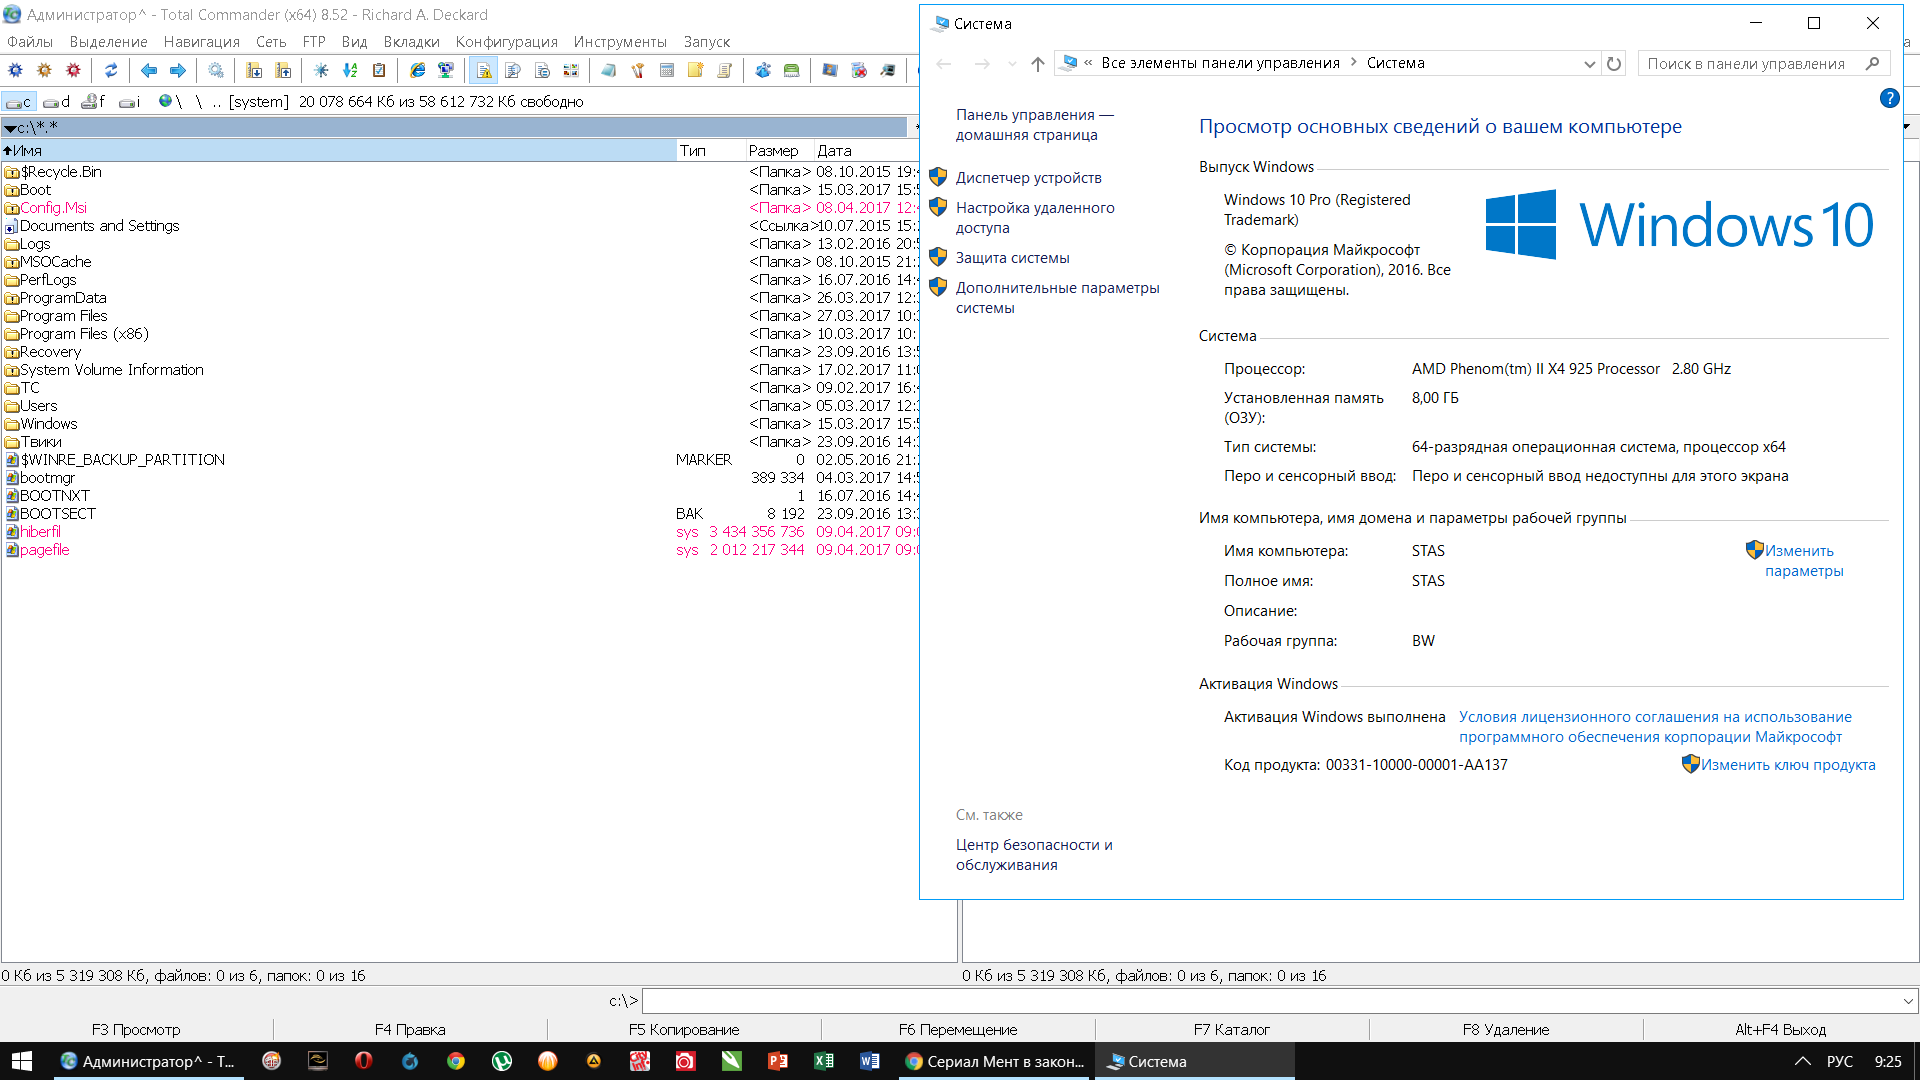Open the directory history arrow beside c:\*.*
1920x1080 pixels.
(10, 128)
